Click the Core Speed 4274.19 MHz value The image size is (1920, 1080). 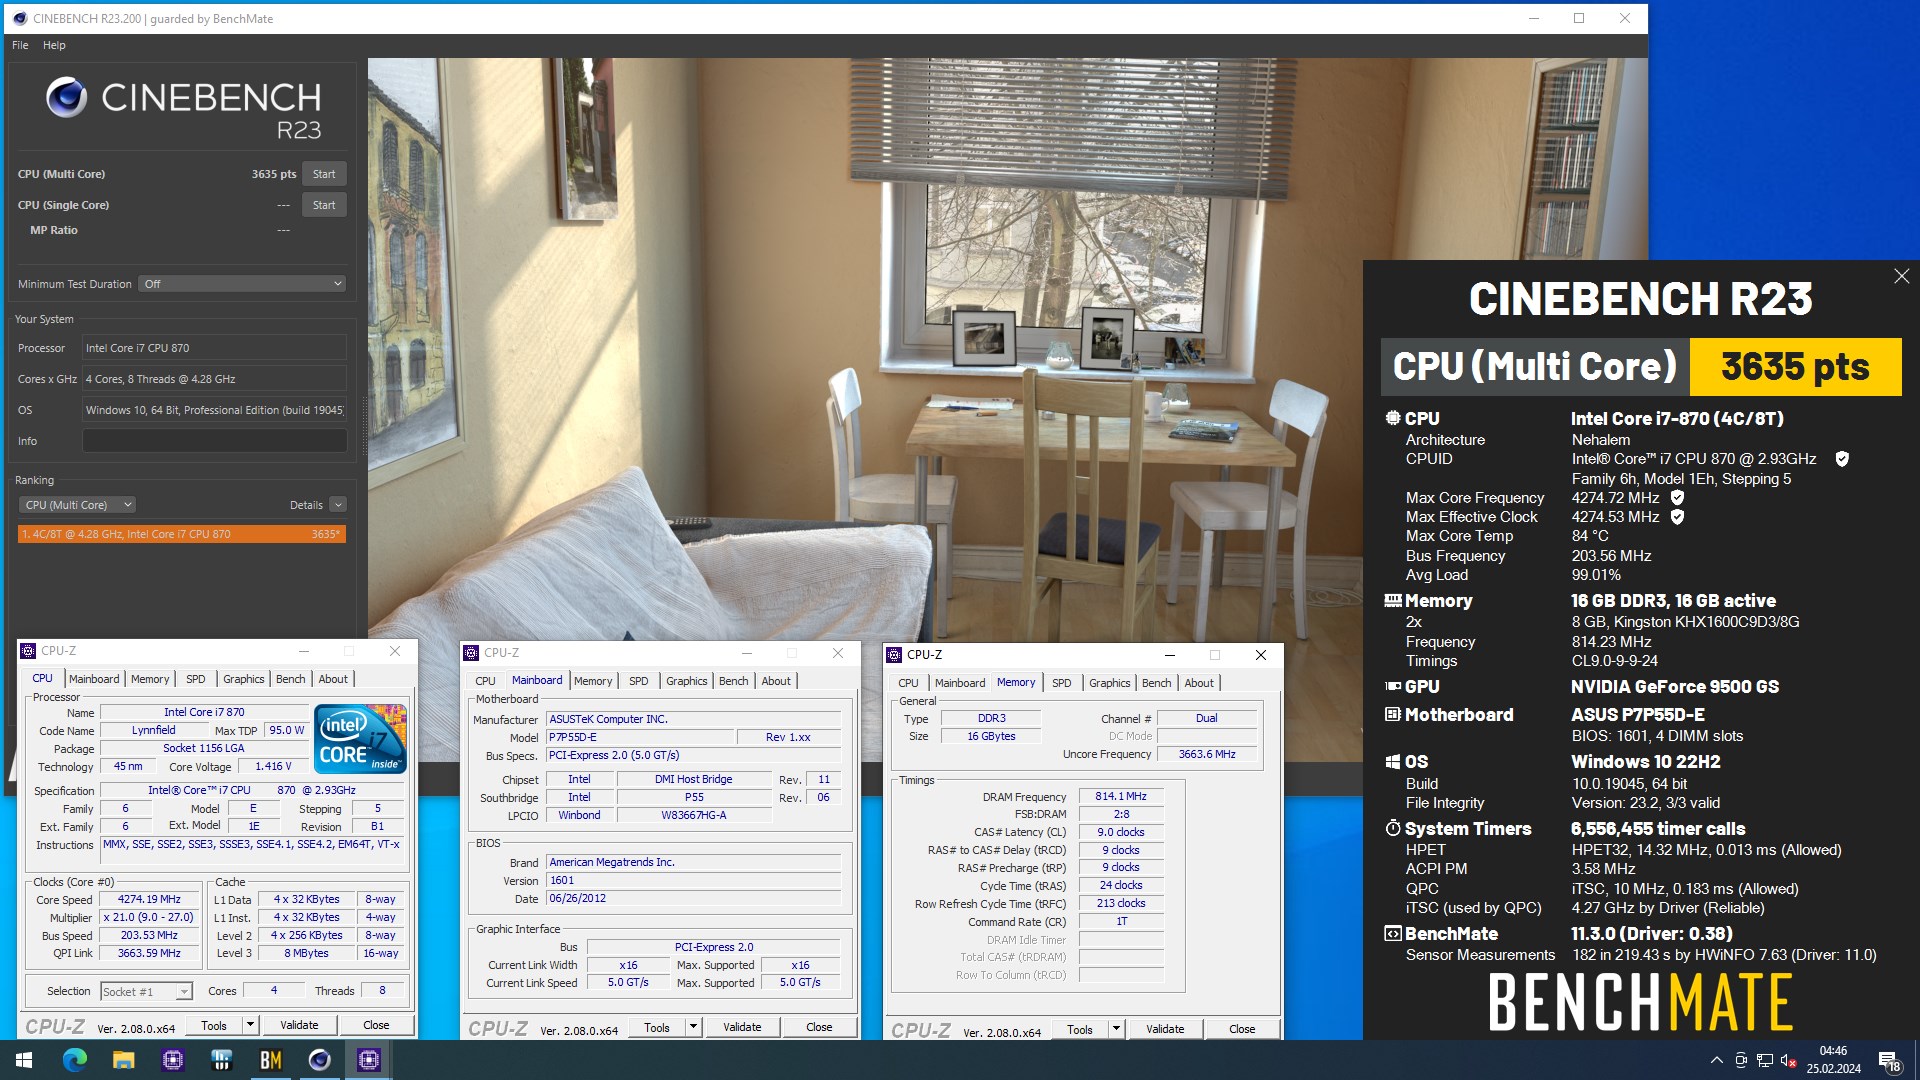(x=149, y=899)
